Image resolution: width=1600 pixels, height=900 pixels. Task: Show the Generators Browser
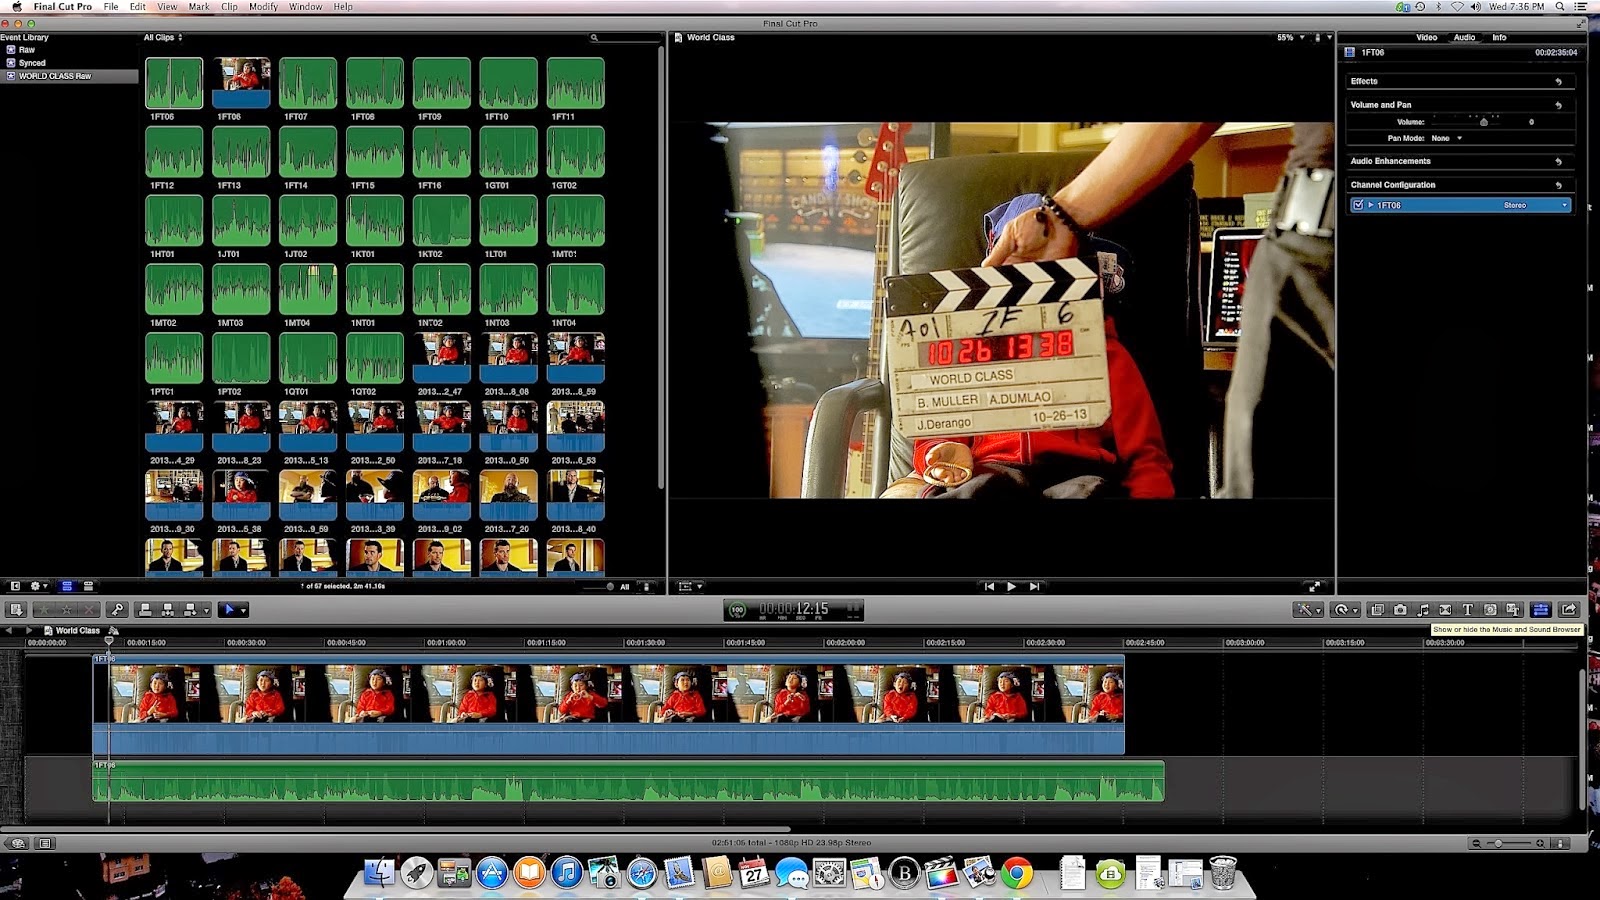[1490, 609]
